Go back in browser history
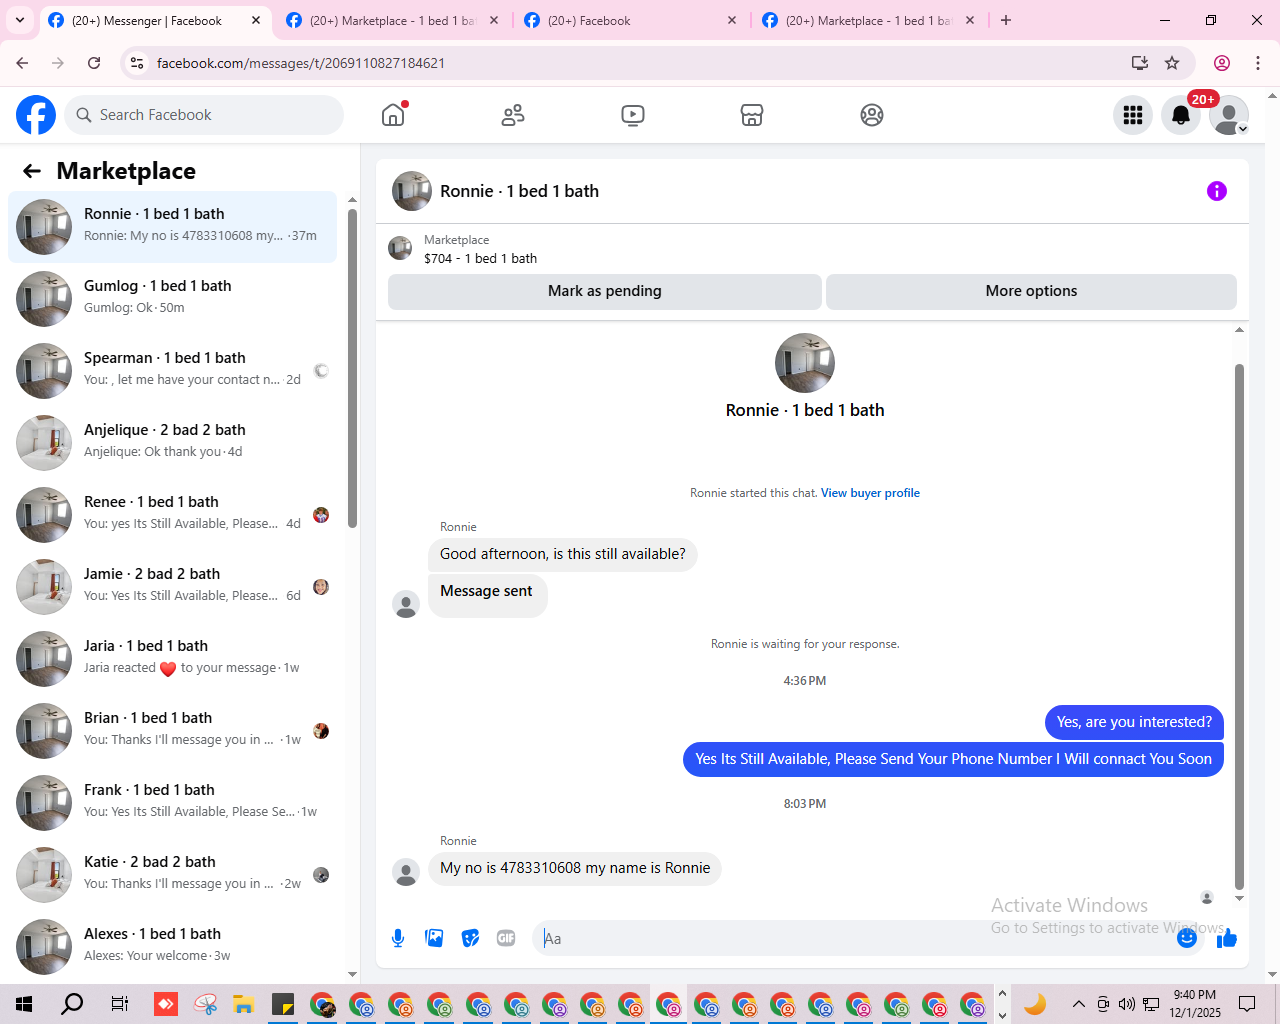The width and height of the screenshot is (1280, 1024). tap(22, 63)
